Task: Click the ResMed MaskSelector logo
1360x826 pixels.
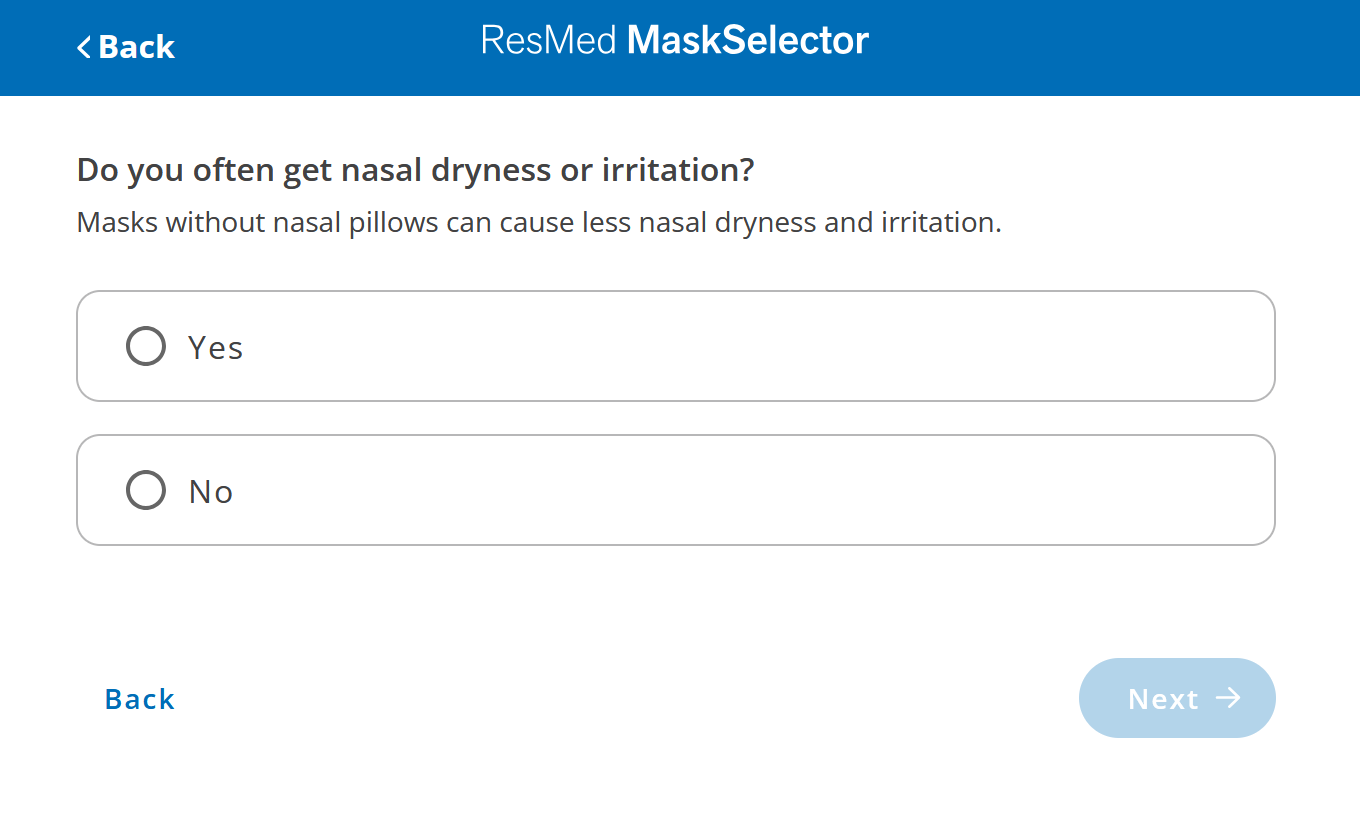Action: [674, 39]
